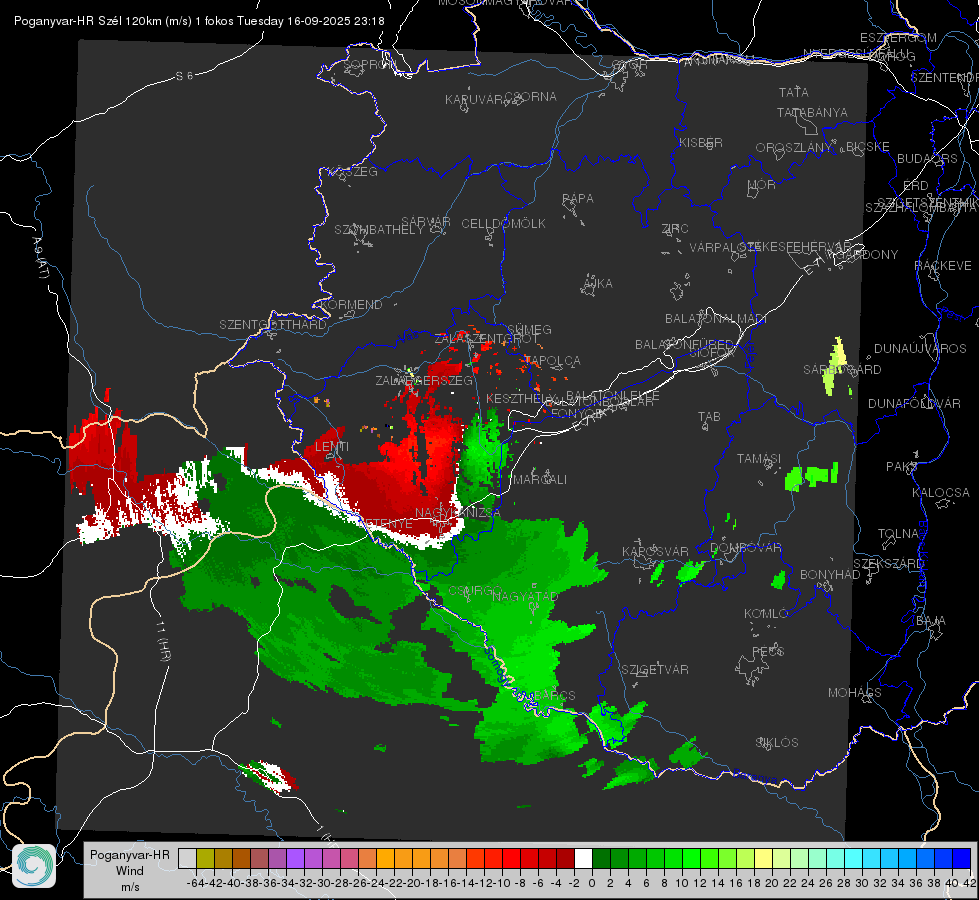Click the MOR city label

tap(762, 184)
